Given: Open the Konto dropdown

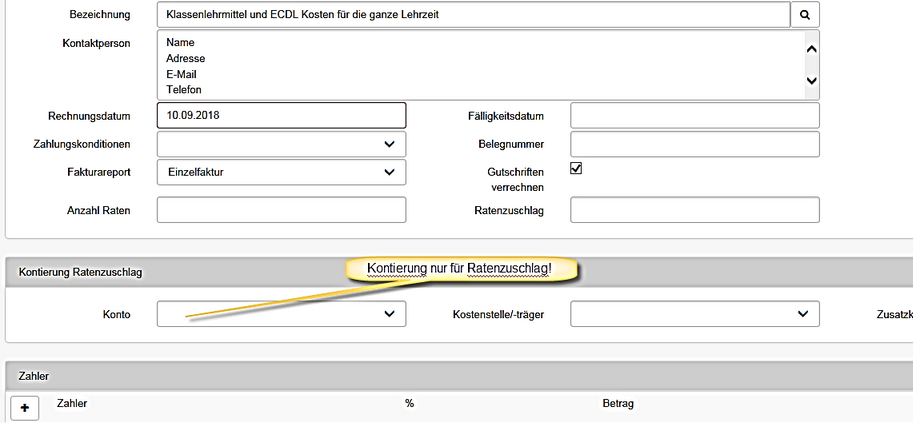Looking at the screenshot, I should point(281,314).
